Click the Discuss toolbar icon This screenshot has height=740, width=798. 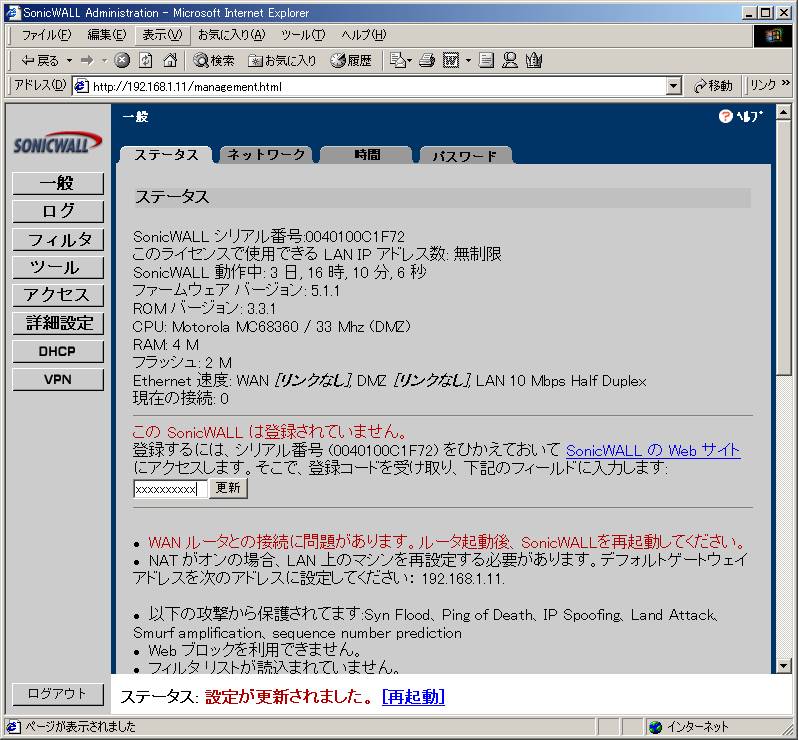pyautogui.click(x=486, y=61)
